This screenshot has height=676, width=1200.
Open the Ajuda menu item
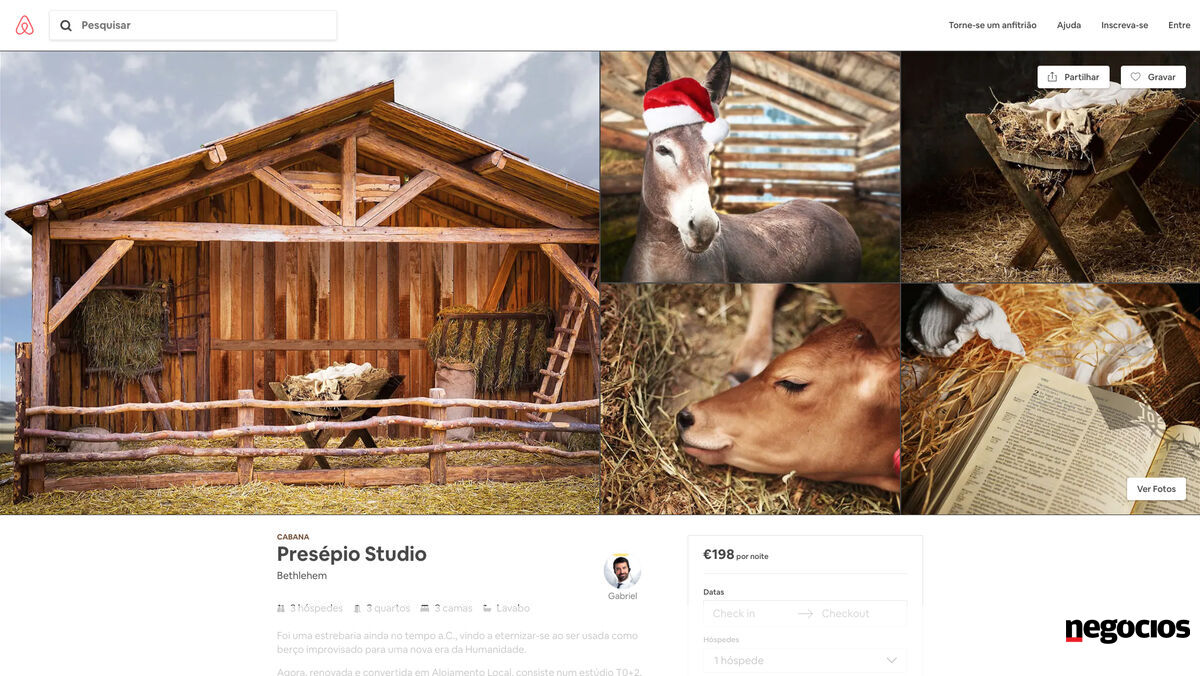point(1069,25)
